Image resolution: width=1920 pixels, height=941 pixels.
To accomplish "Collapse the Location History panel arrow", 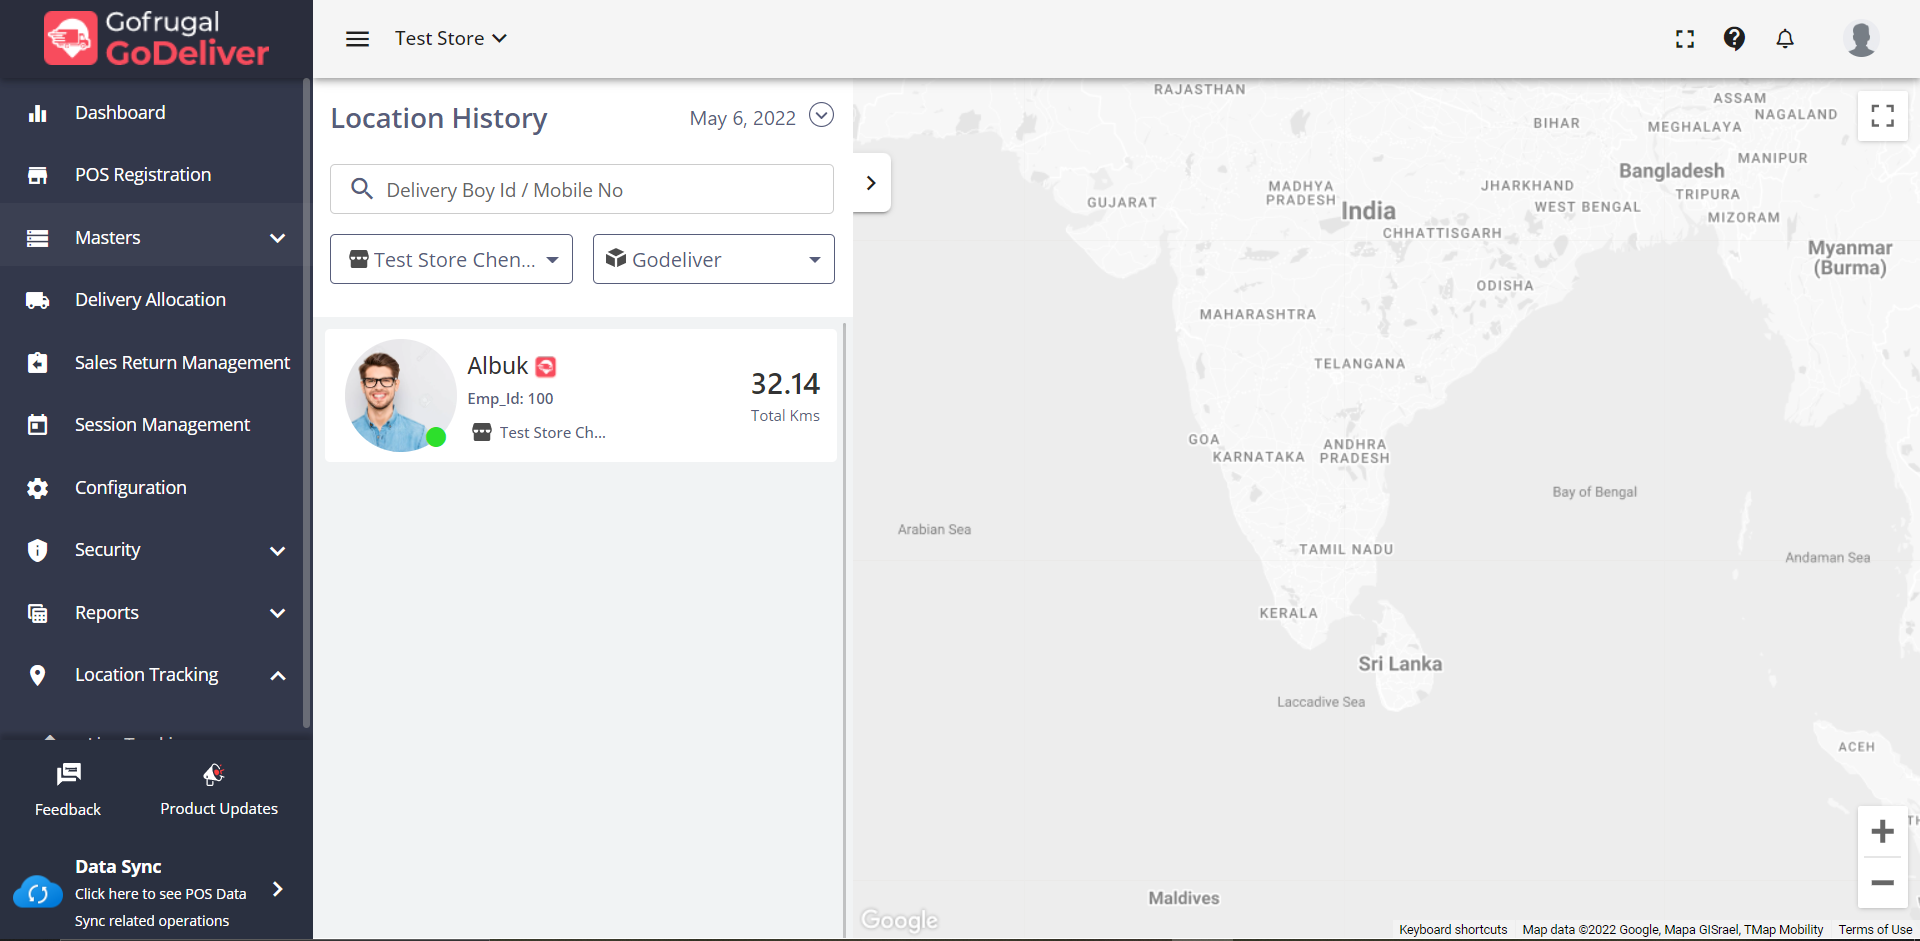I will pyautogui.click(x=871, y=183).
